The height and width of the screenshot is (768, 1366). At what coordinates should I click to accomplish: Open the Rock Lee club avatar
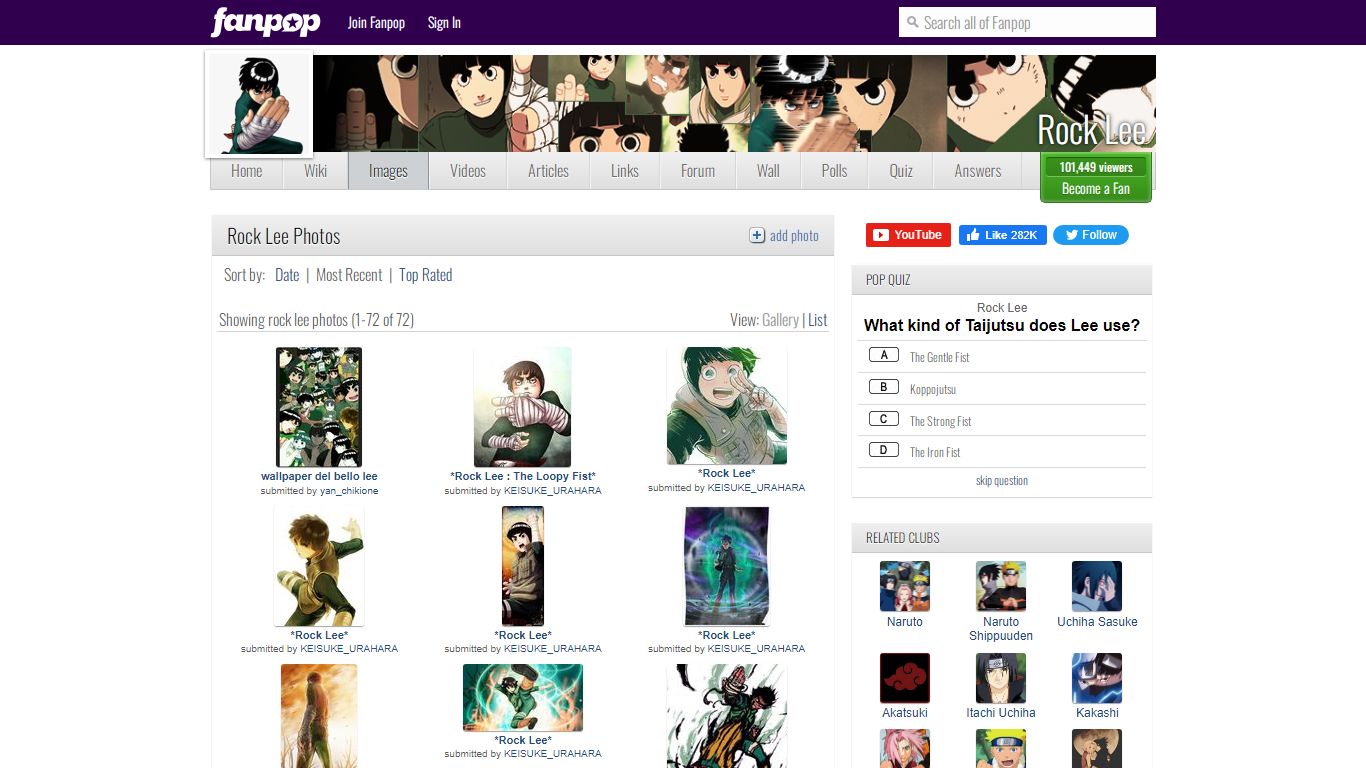tap(259, 104)
